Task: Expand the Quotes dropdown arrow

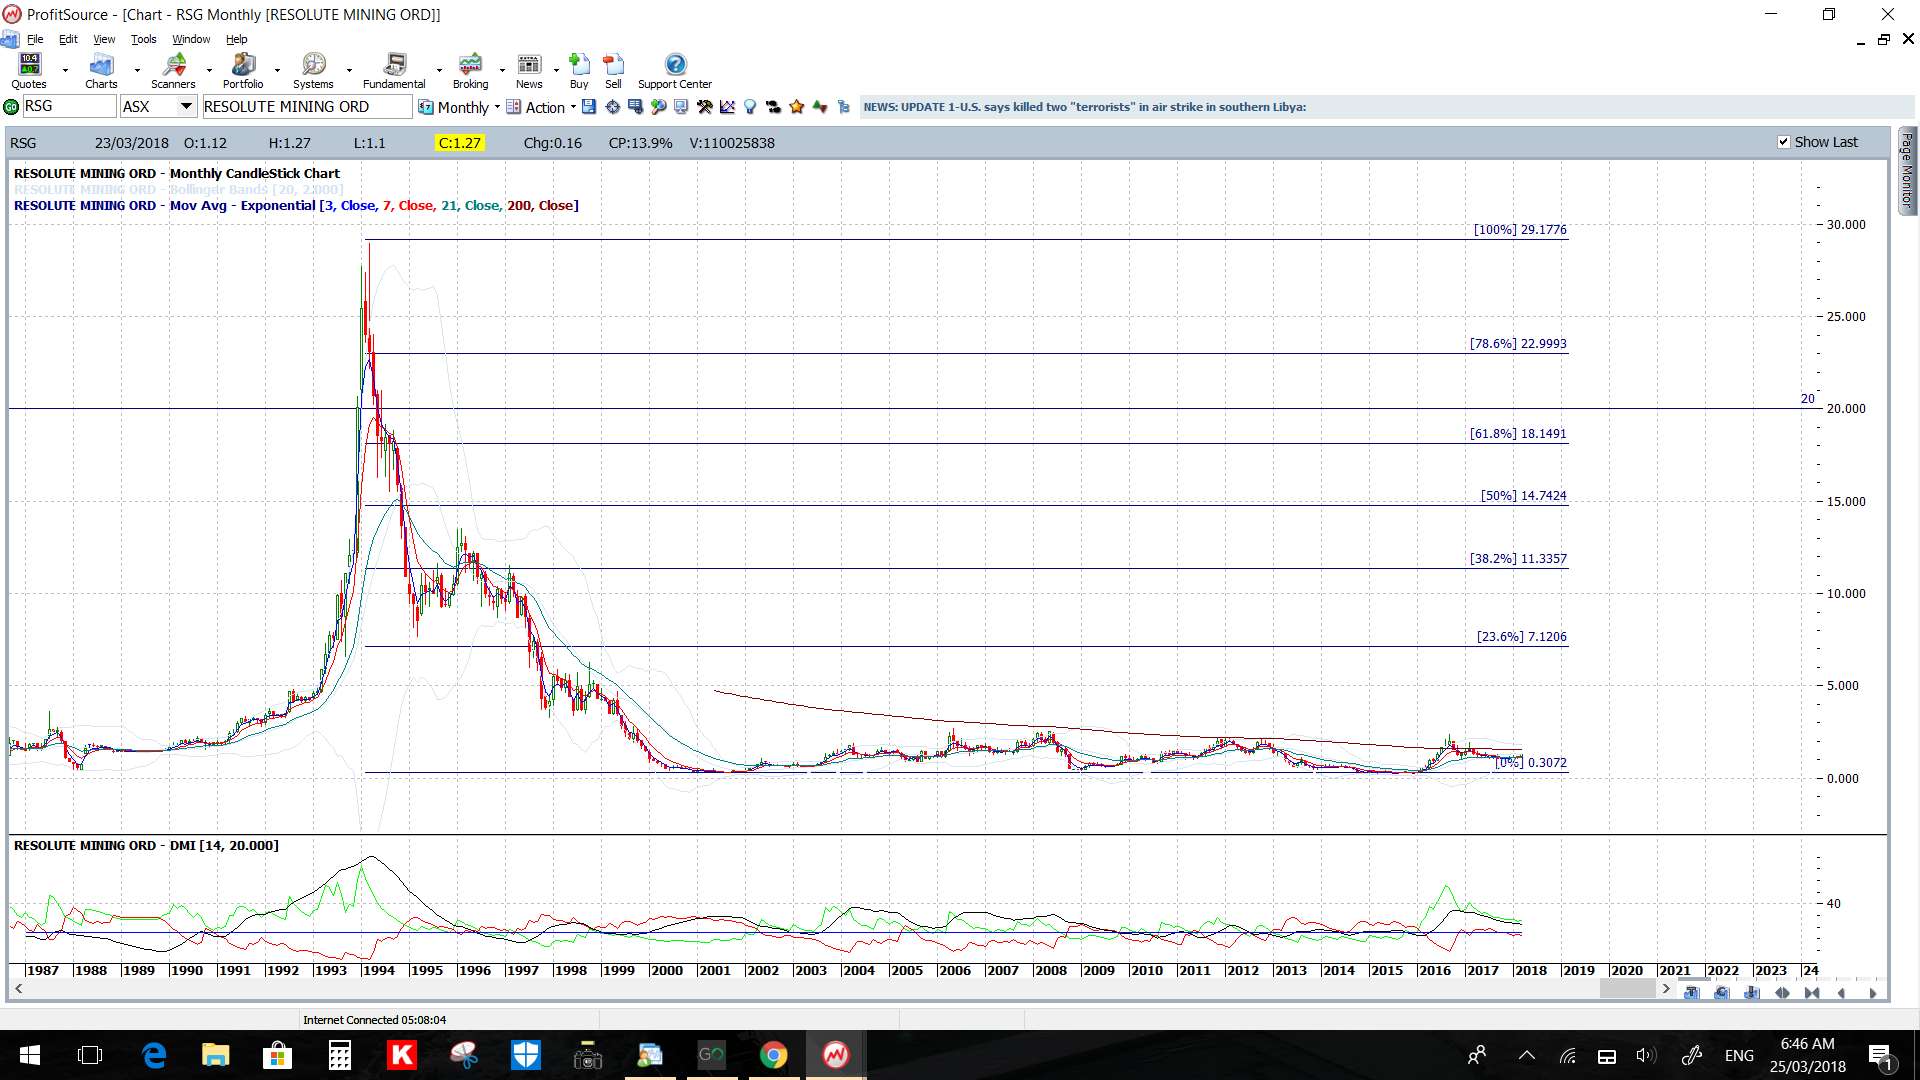Action: click(65, 71)
